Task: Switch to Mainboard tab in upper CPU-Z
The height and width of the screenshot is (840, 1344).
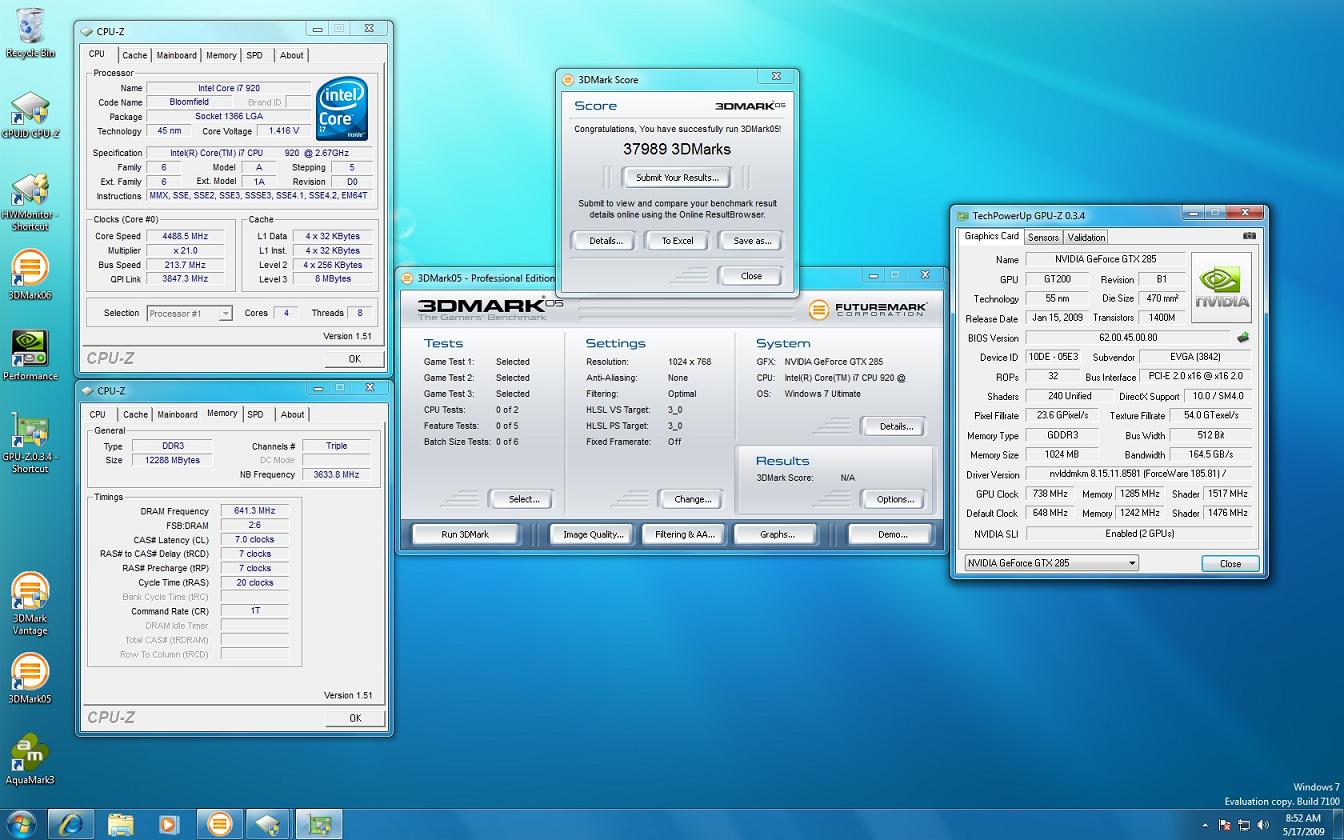Action: [176, 55]
